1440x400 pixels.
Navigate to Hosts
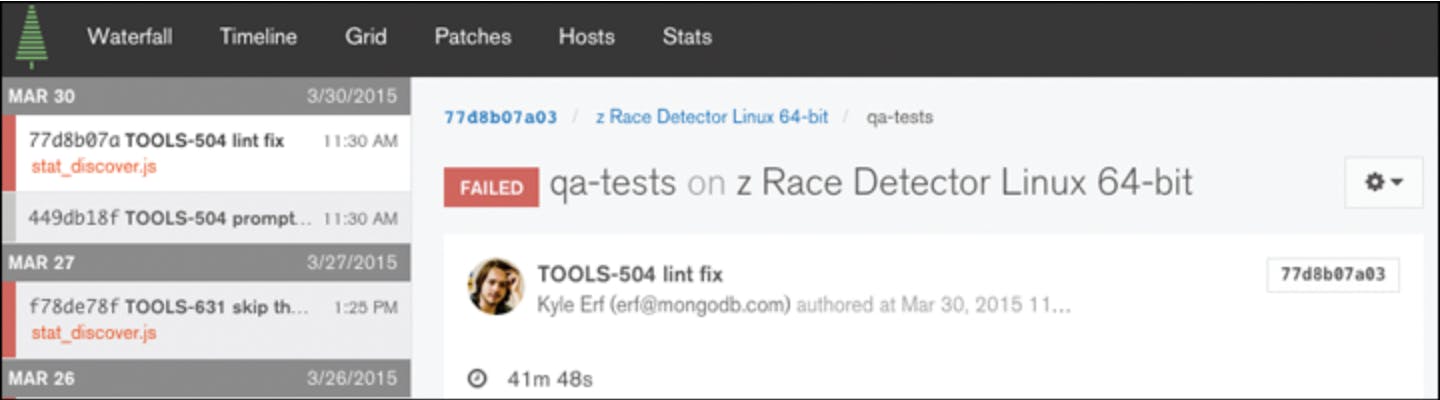pos(586,37)
